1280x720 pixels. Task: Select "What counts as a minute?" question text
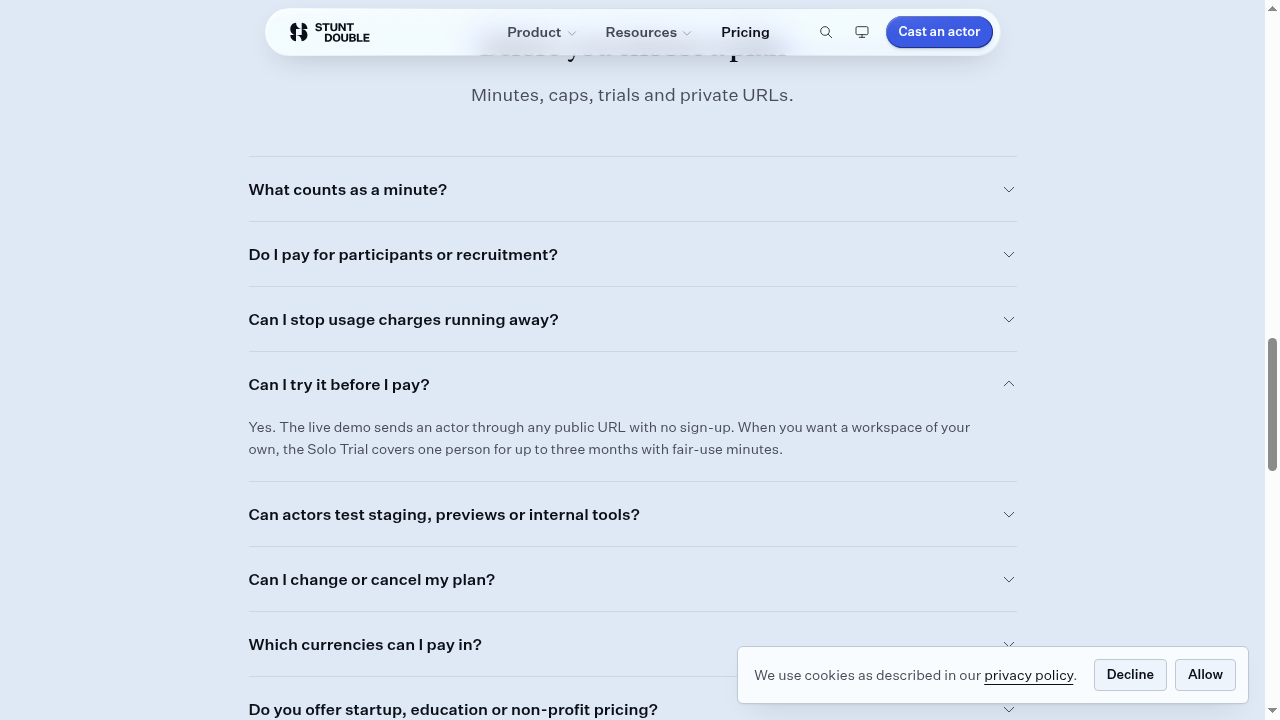(x=348, y=189)
